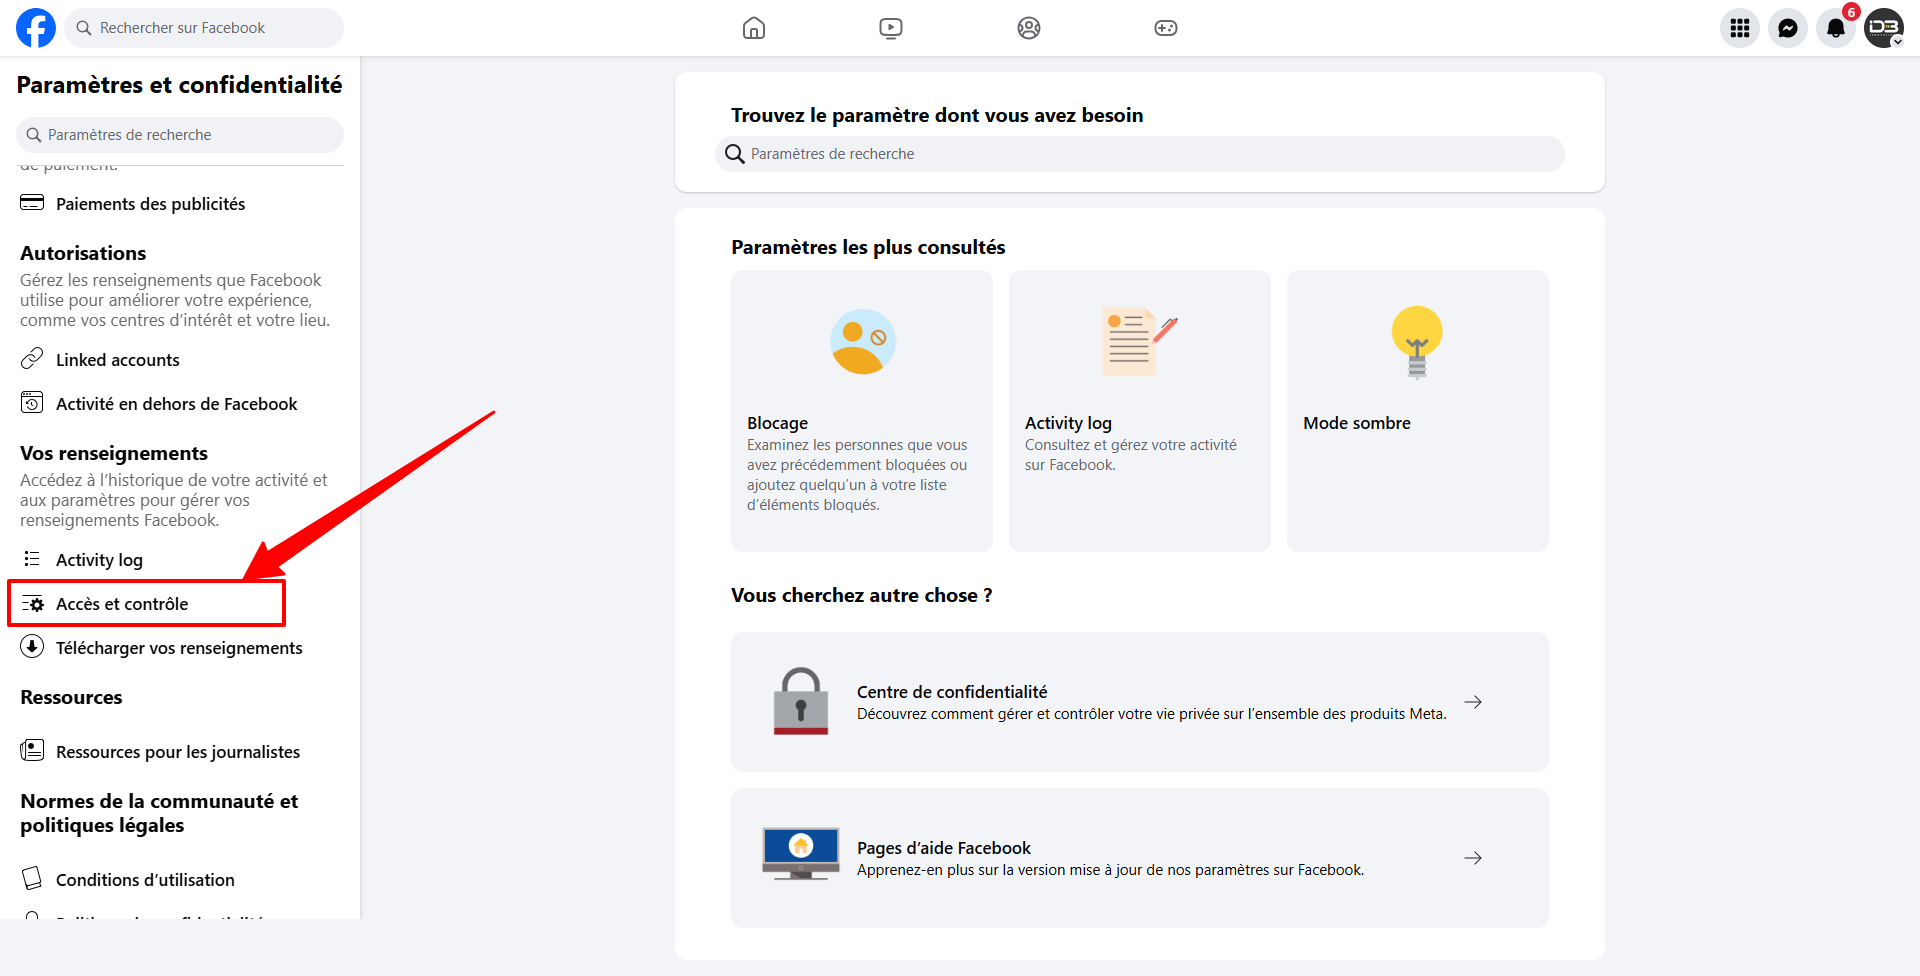Expand the account profile picture menu
1920x976 pixels.
[1884, 28]
